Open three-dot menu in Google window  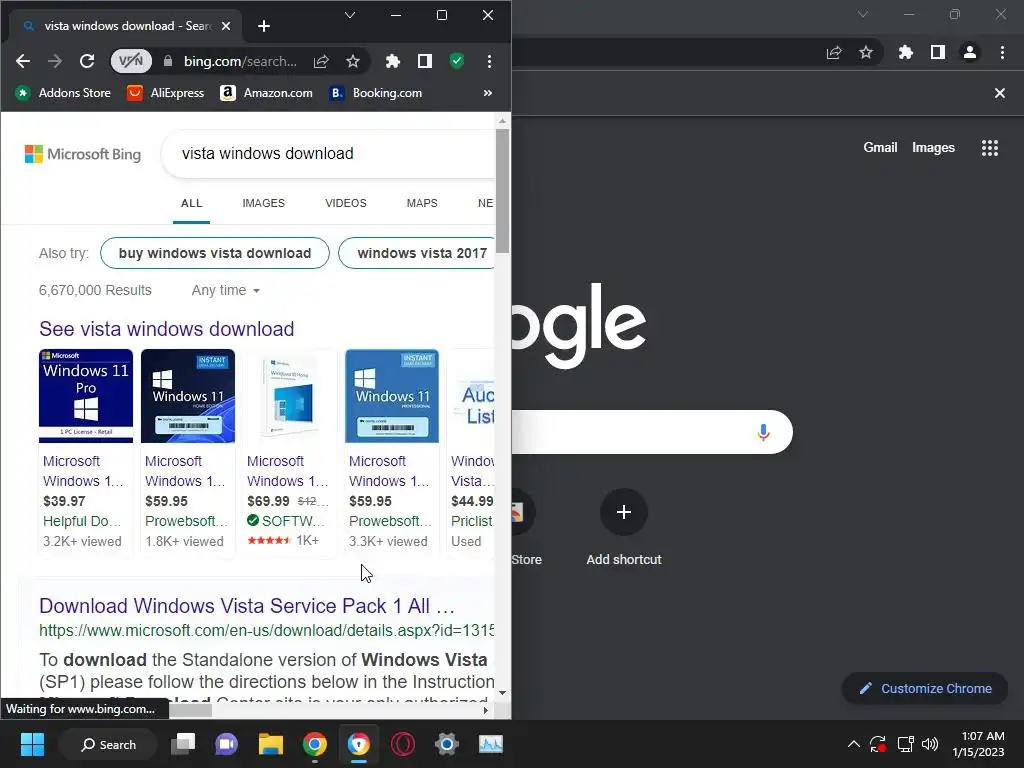tap(1002, 52)
